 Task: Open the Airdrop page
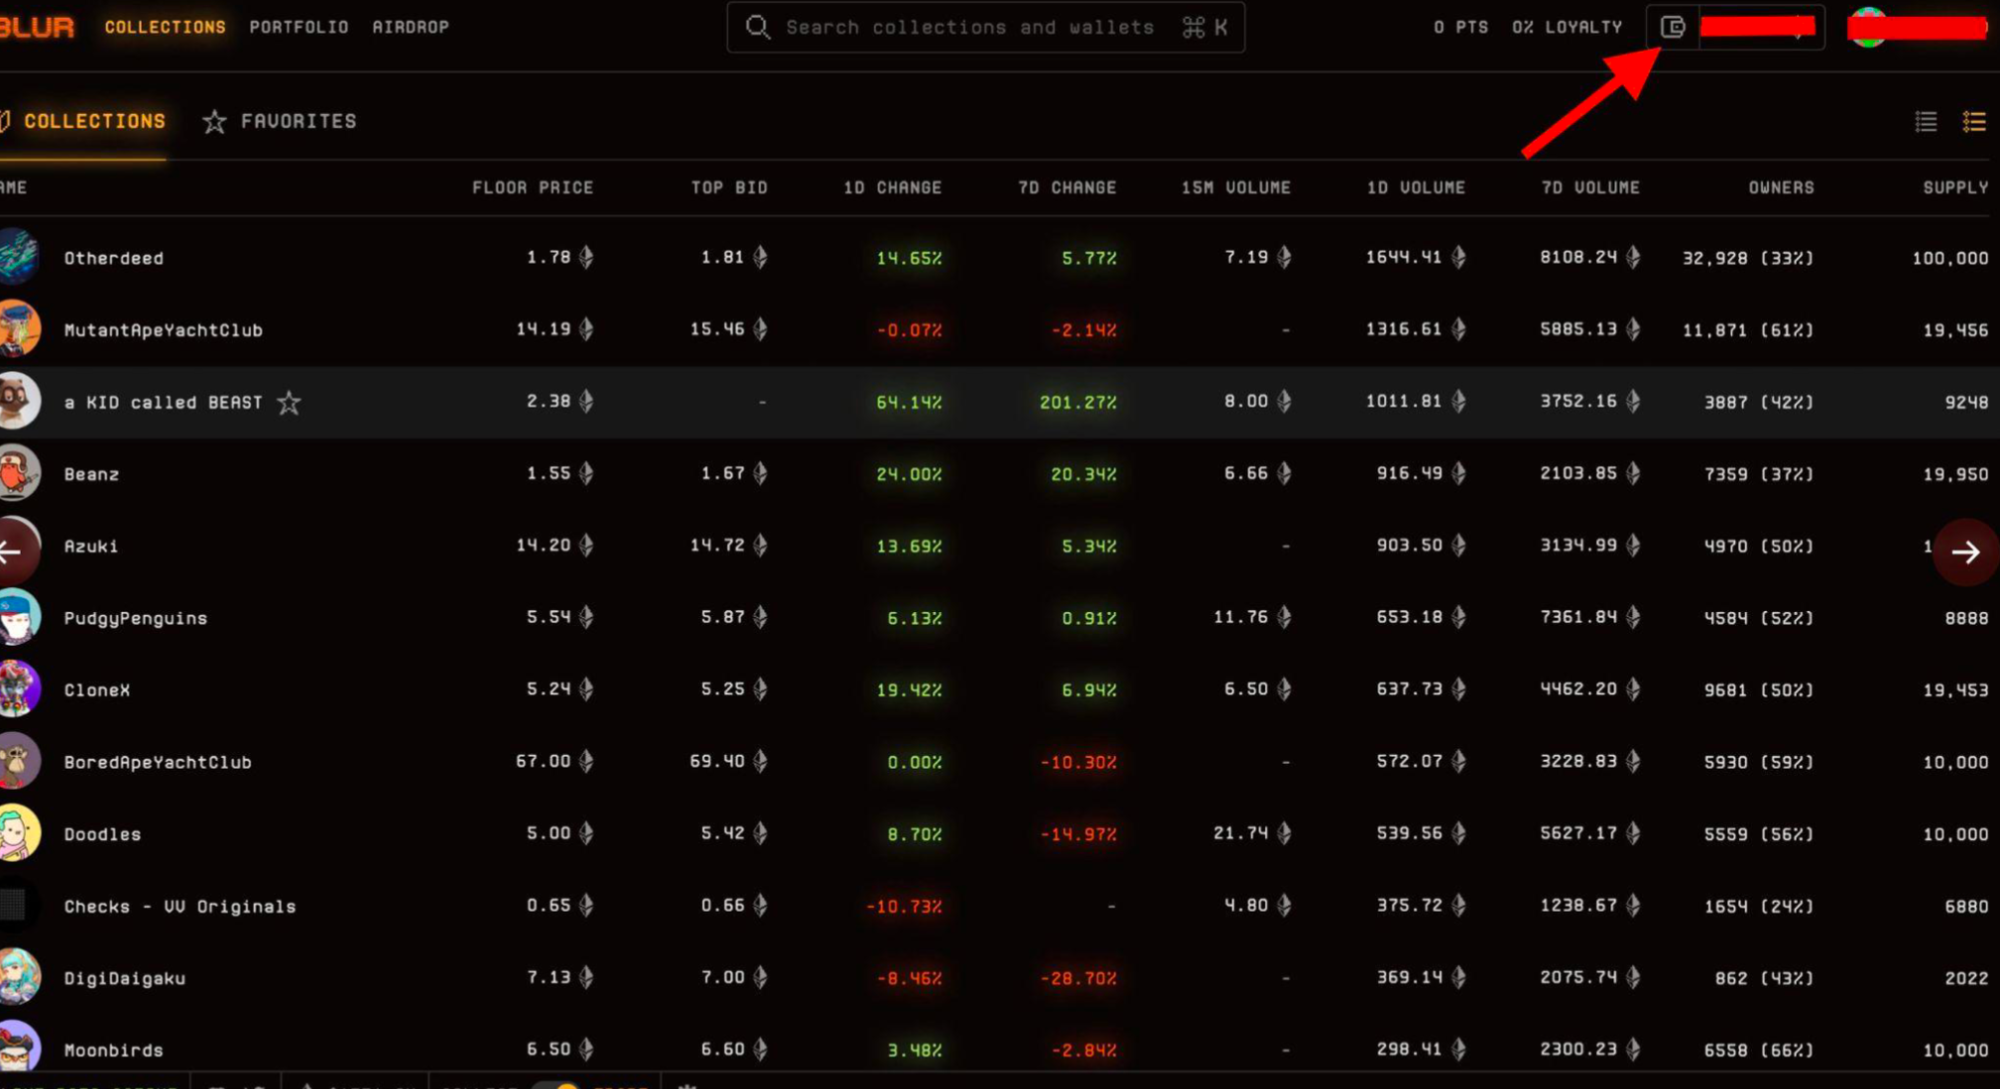tap(411, 27)
